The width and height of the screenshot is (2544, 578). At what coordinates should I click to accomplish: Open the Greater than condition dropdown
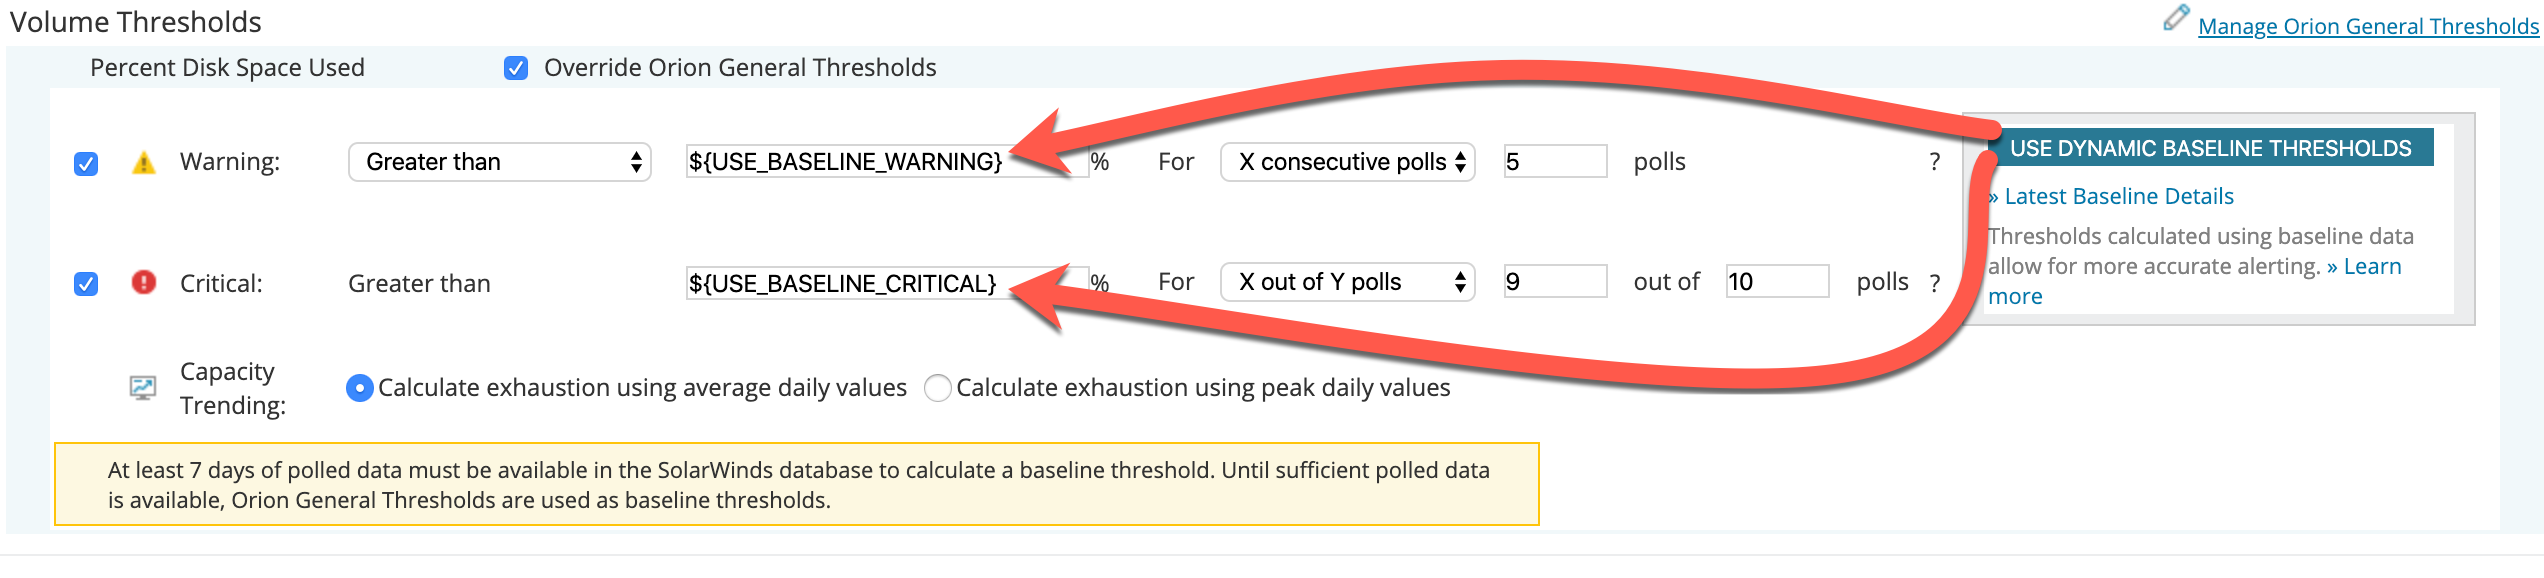[x=499, y=161]
